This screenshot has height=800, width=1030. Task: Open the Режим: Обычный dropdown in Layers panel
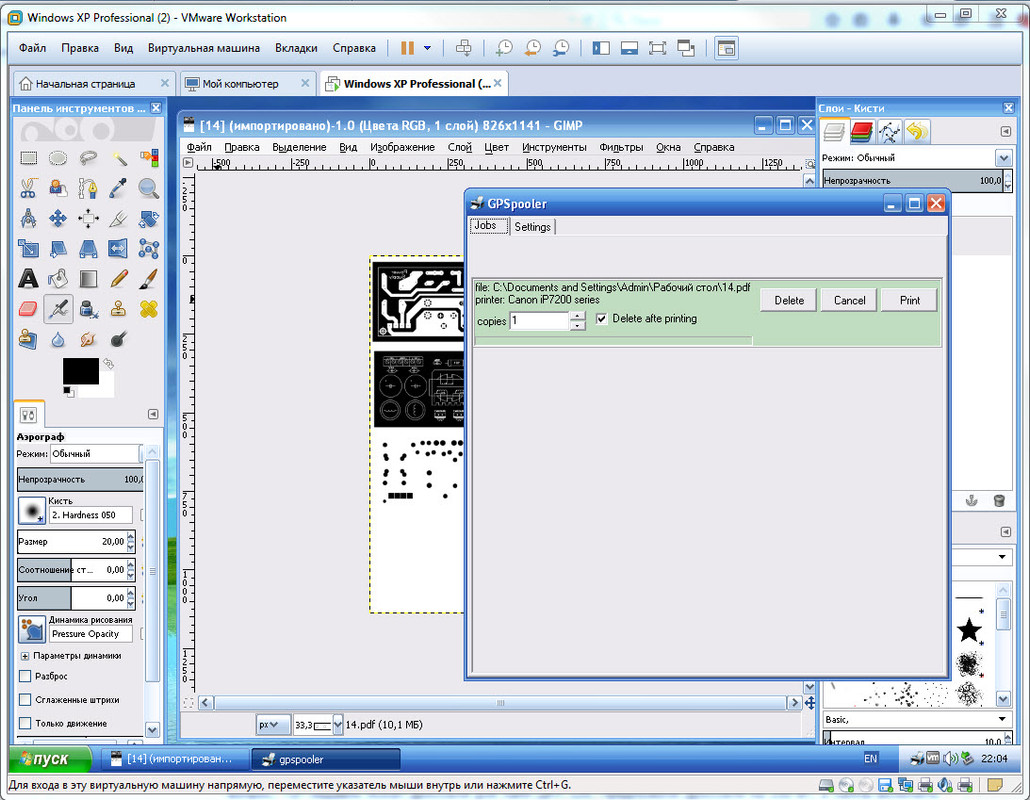point(1003,158)
